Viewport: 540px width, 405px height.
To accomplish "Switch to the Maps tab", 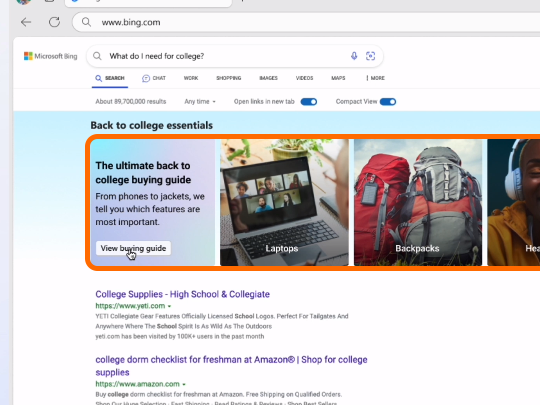I will coord(338,78).
